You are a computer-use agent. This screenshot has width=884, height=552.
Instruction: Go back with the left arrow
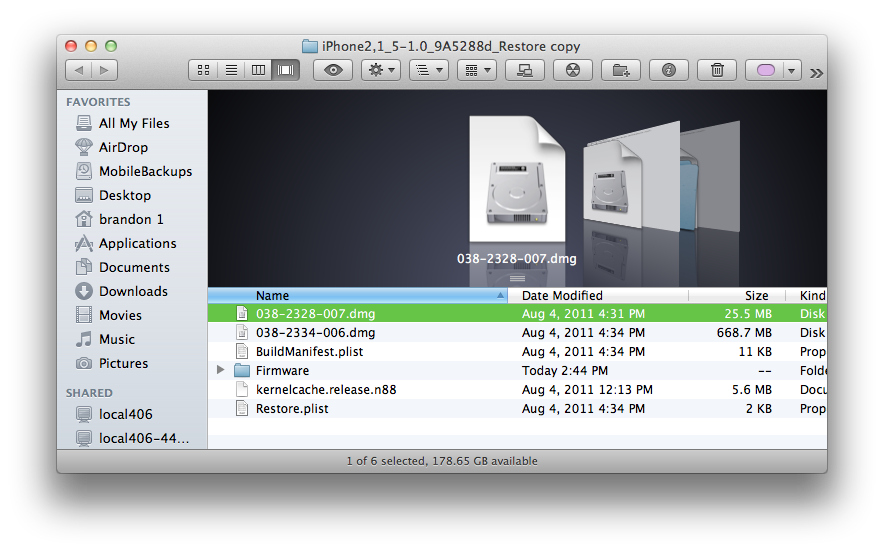tap(79, 70)
